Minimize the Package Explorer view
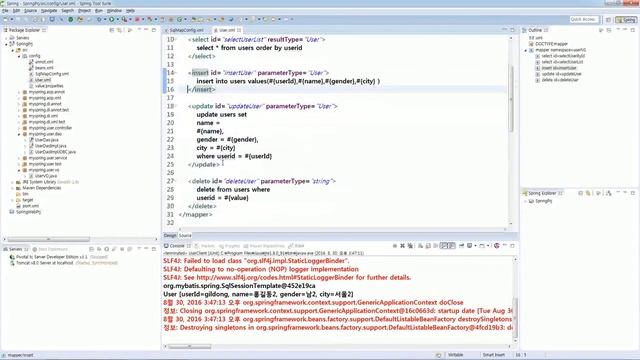This screenshot has width=640, height=360. click(x=146, y=30)
